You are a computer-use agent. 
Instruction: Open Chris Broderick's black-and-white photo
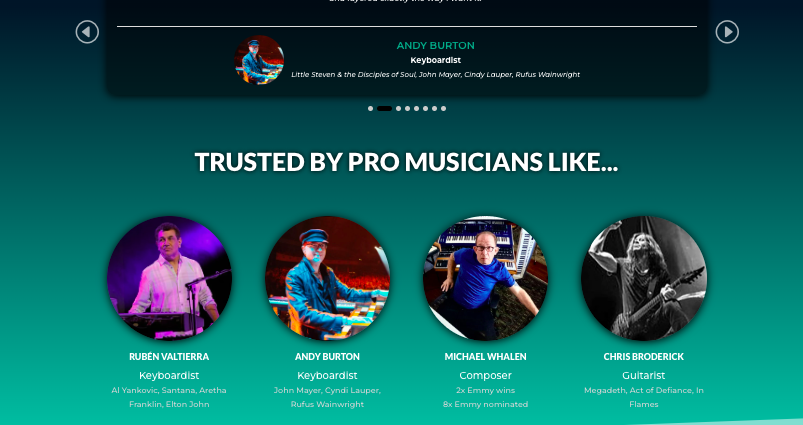[x=644, y=278]
